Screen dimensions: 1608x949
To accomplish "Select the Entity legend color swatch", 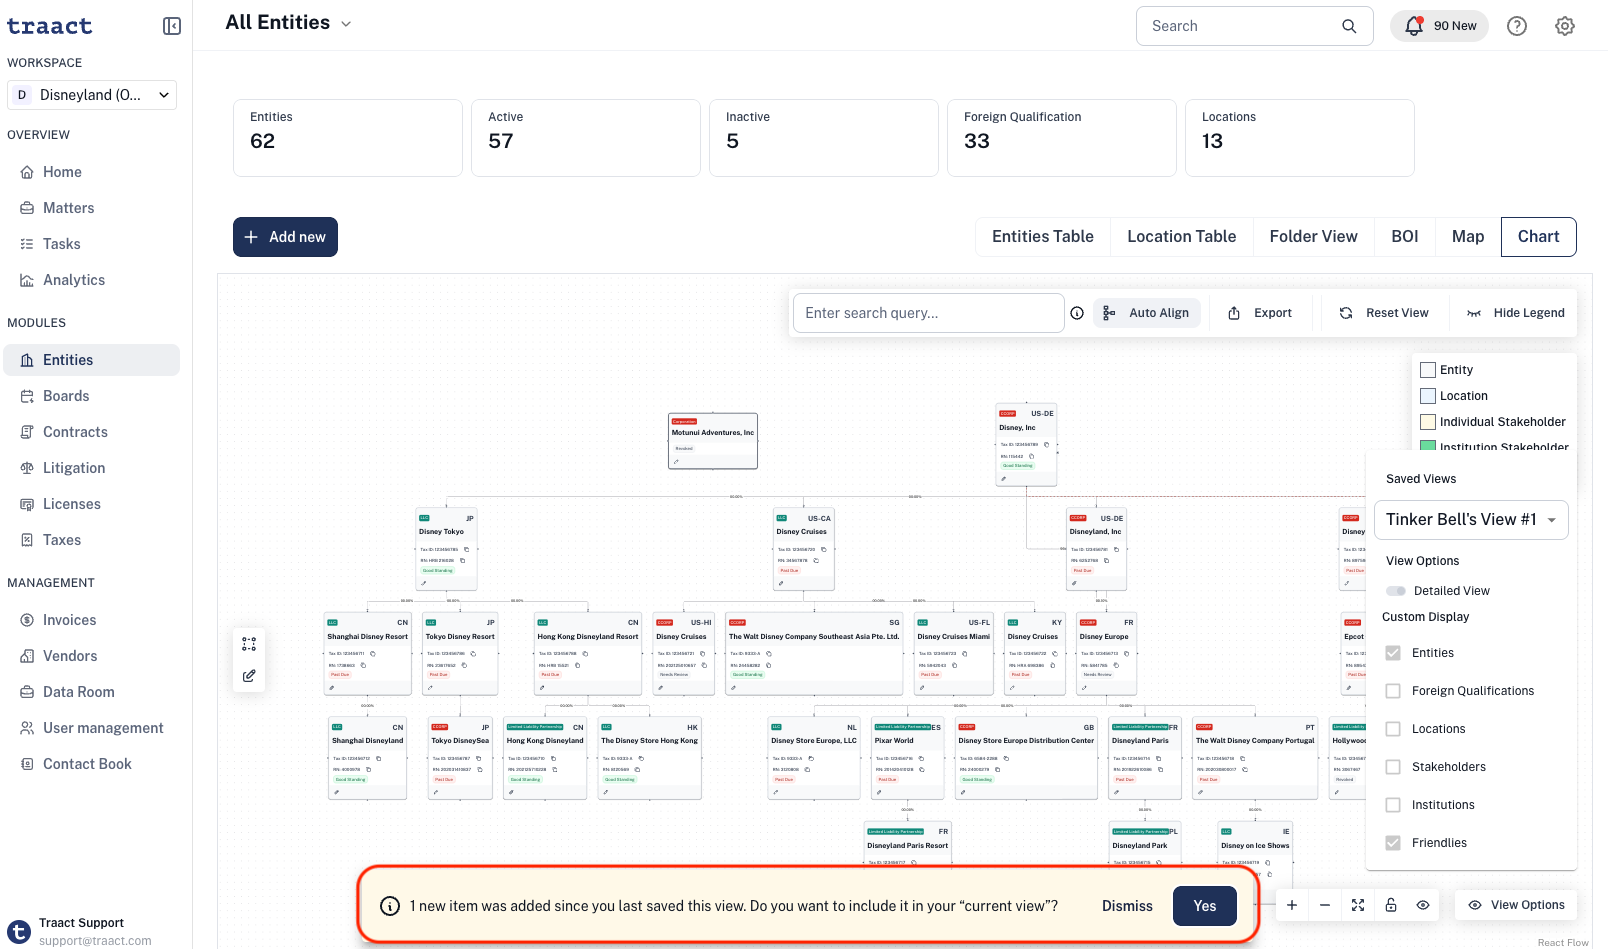I will tap(1428, 370).
